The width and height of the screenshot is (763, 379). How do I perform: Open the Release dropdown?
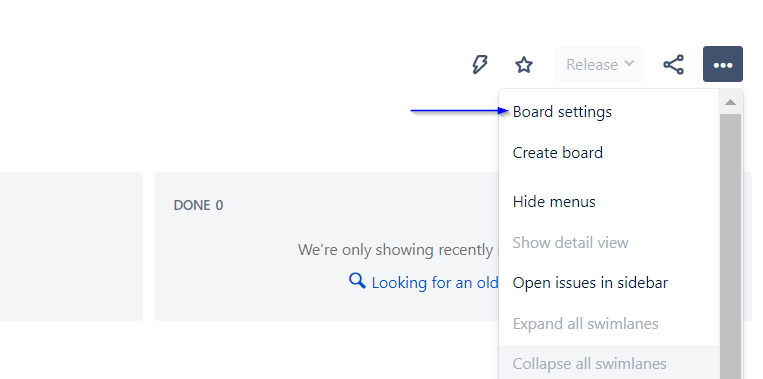click(600, 64)
